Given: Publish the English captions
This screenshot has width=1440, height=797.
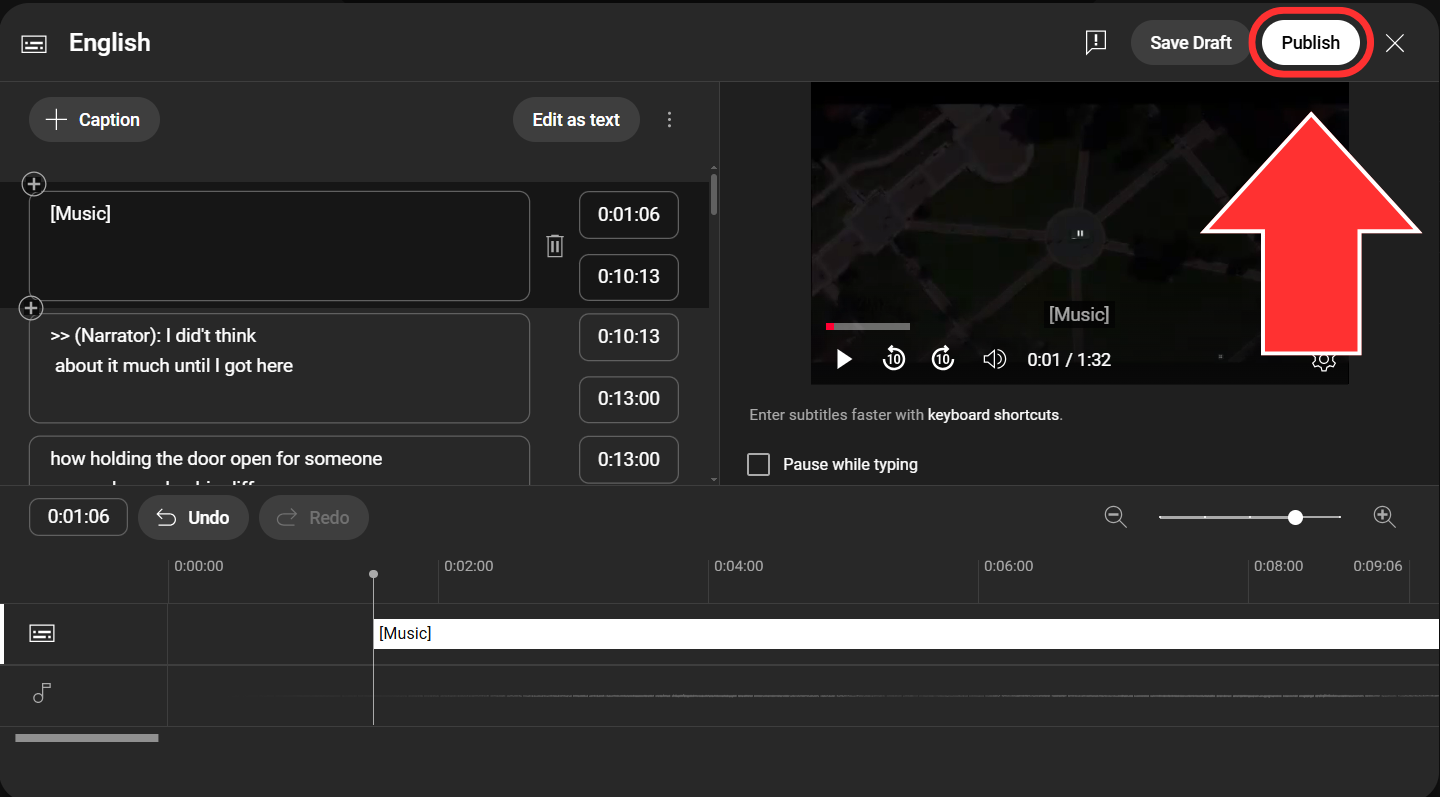Looking at the screenshot, I should pos(1310,43).
